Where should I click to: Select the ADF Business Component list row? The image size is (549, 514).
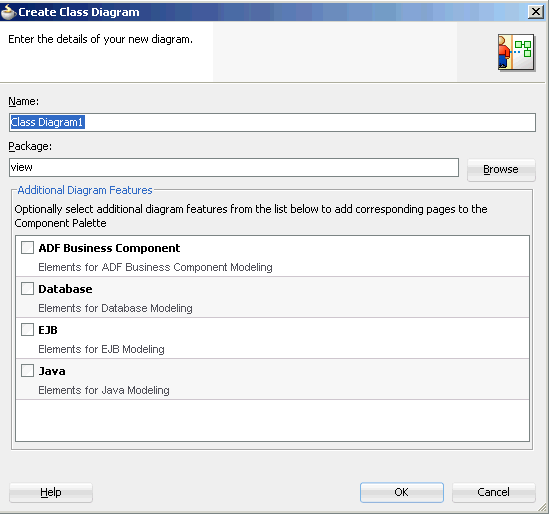click(272, 256)
